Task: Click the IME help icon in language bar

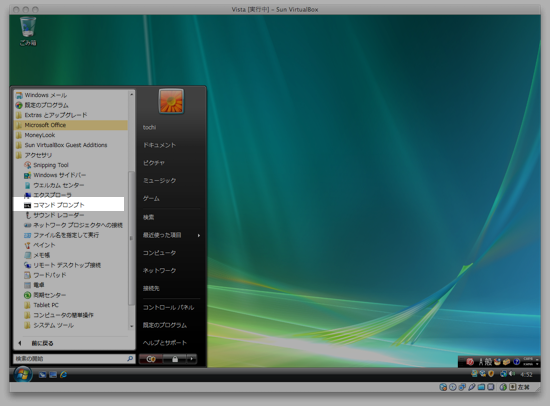Action: point(517,362)
